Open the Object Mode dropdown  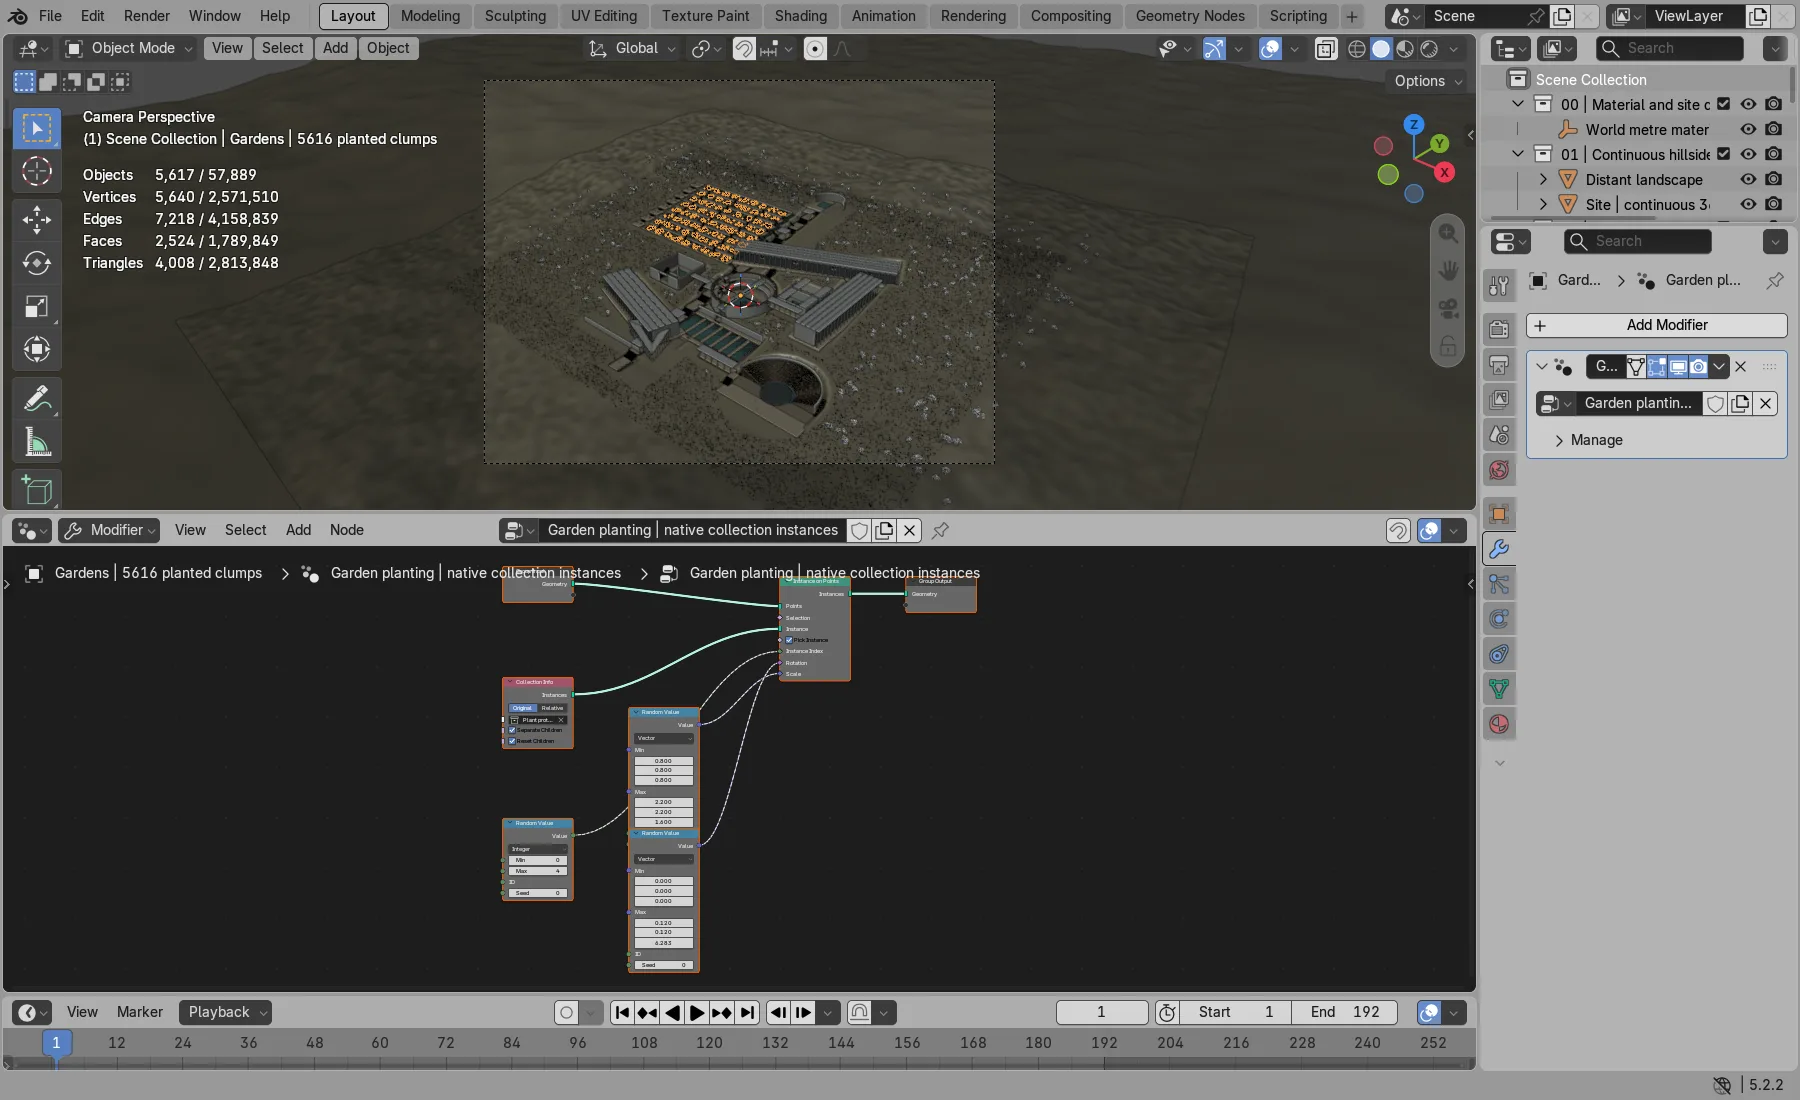(x=128, y=48)
